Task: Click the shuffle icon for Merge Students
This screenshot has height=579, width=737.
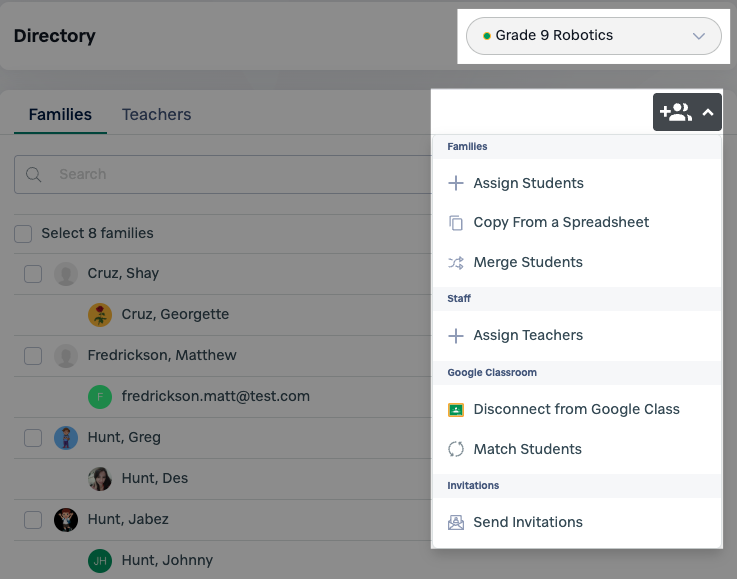Action: coord(455,262)
